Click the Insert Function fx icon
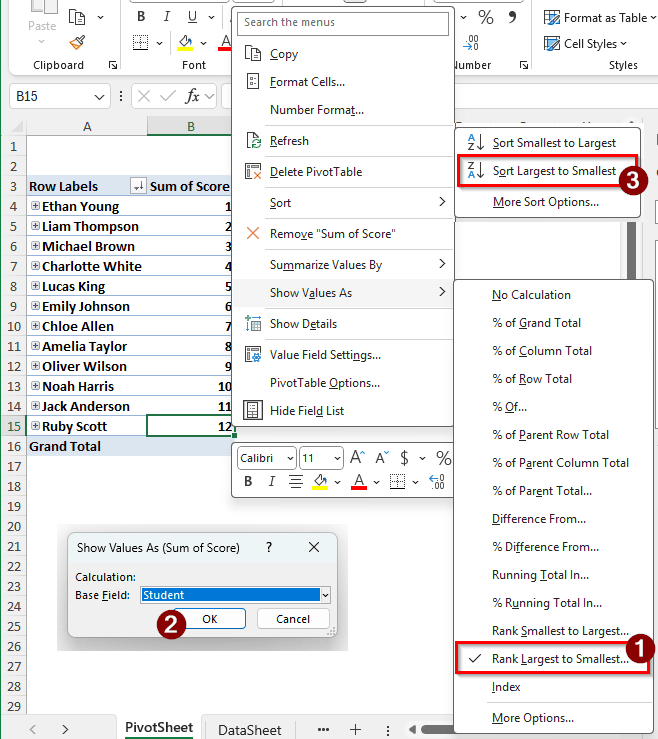658x739 pixels. tap(192, 97)
